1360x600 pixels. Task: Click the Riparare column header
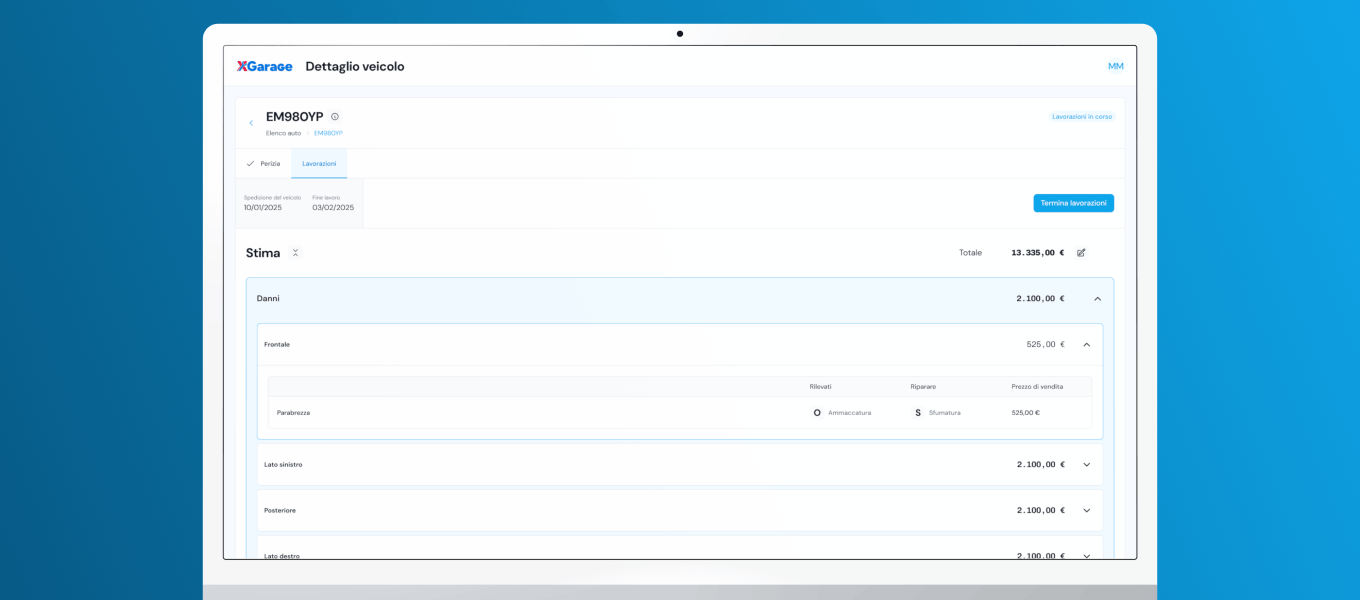tap(923, 387)
